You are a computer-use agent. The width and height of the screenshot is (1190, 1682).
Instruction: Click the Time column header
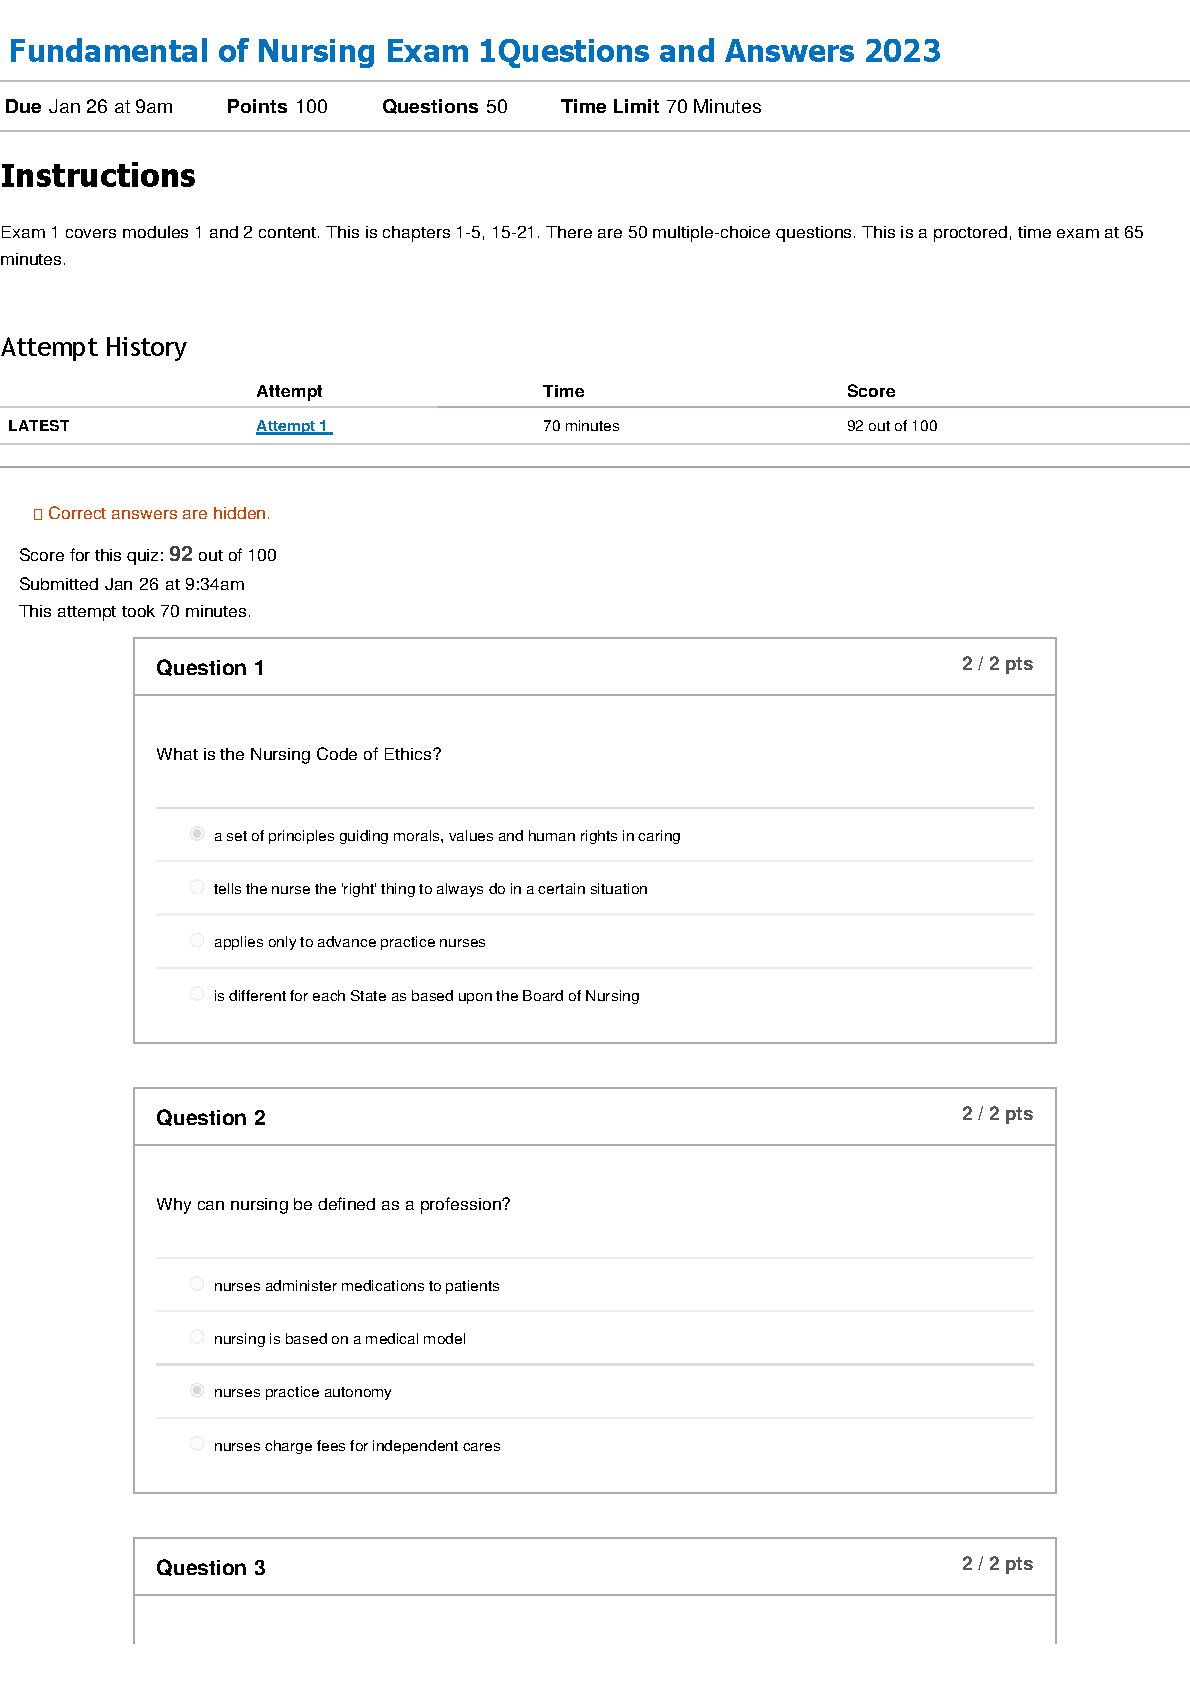tap(563, 391)
